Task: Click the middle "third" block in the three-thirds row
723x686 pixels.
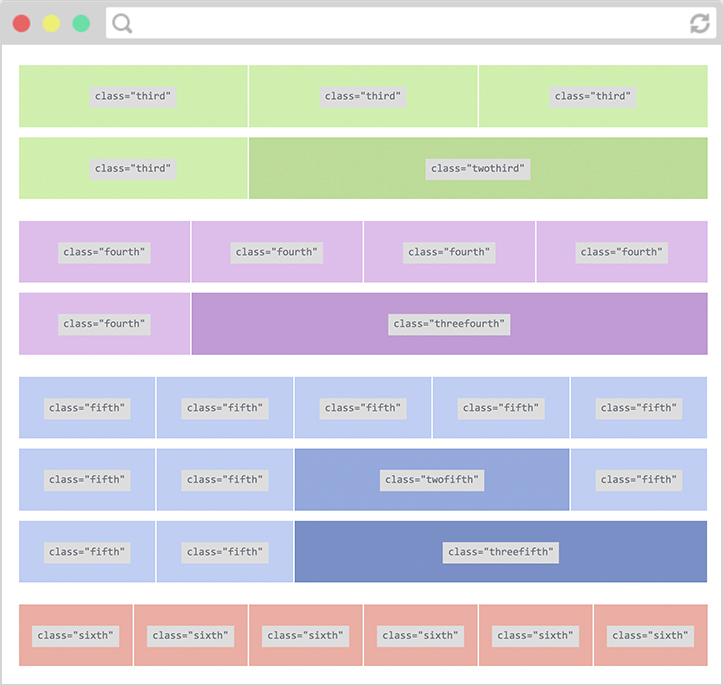Action: [363, 96]
